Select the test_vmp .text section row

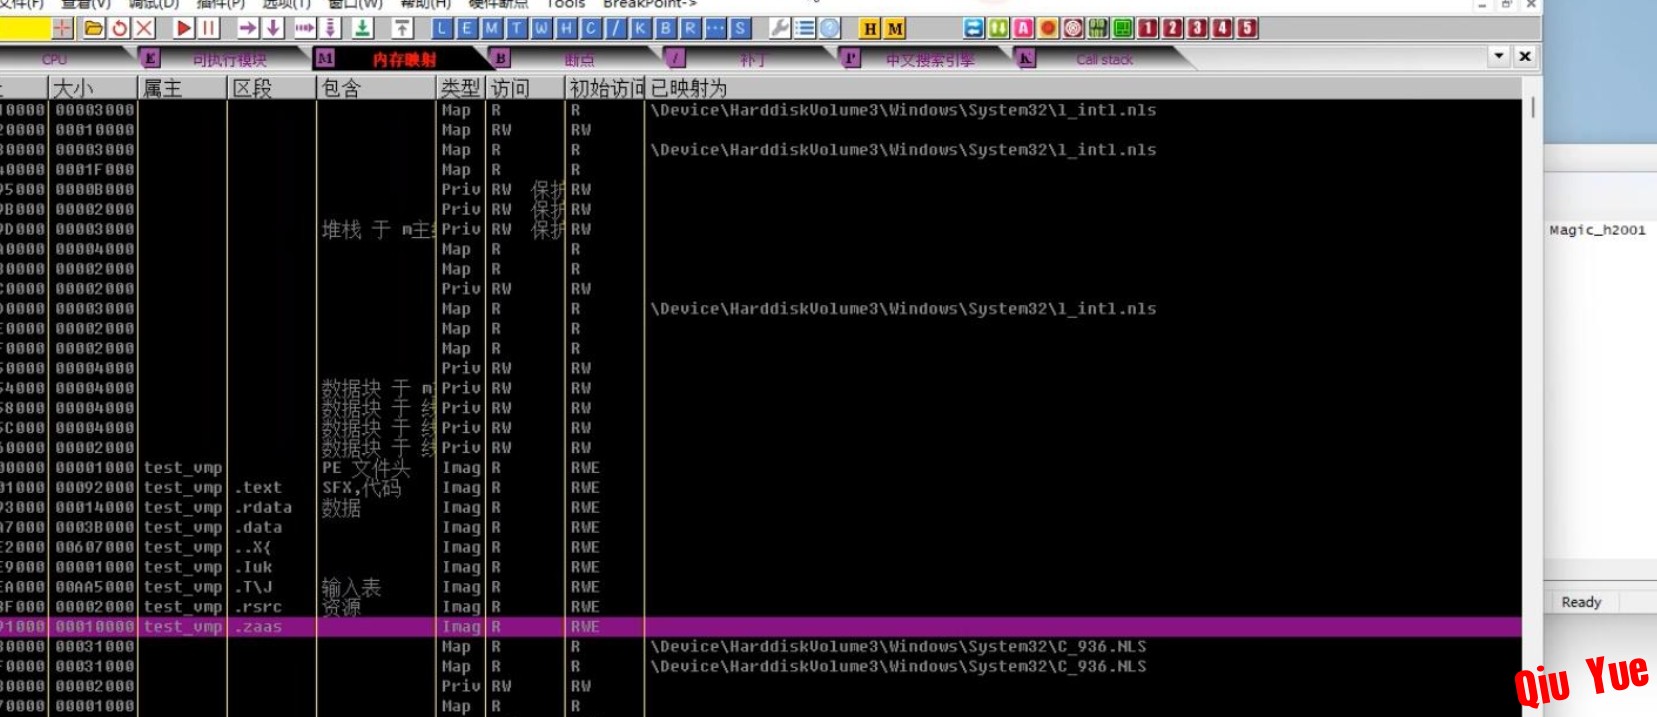[x=760, y=488]
